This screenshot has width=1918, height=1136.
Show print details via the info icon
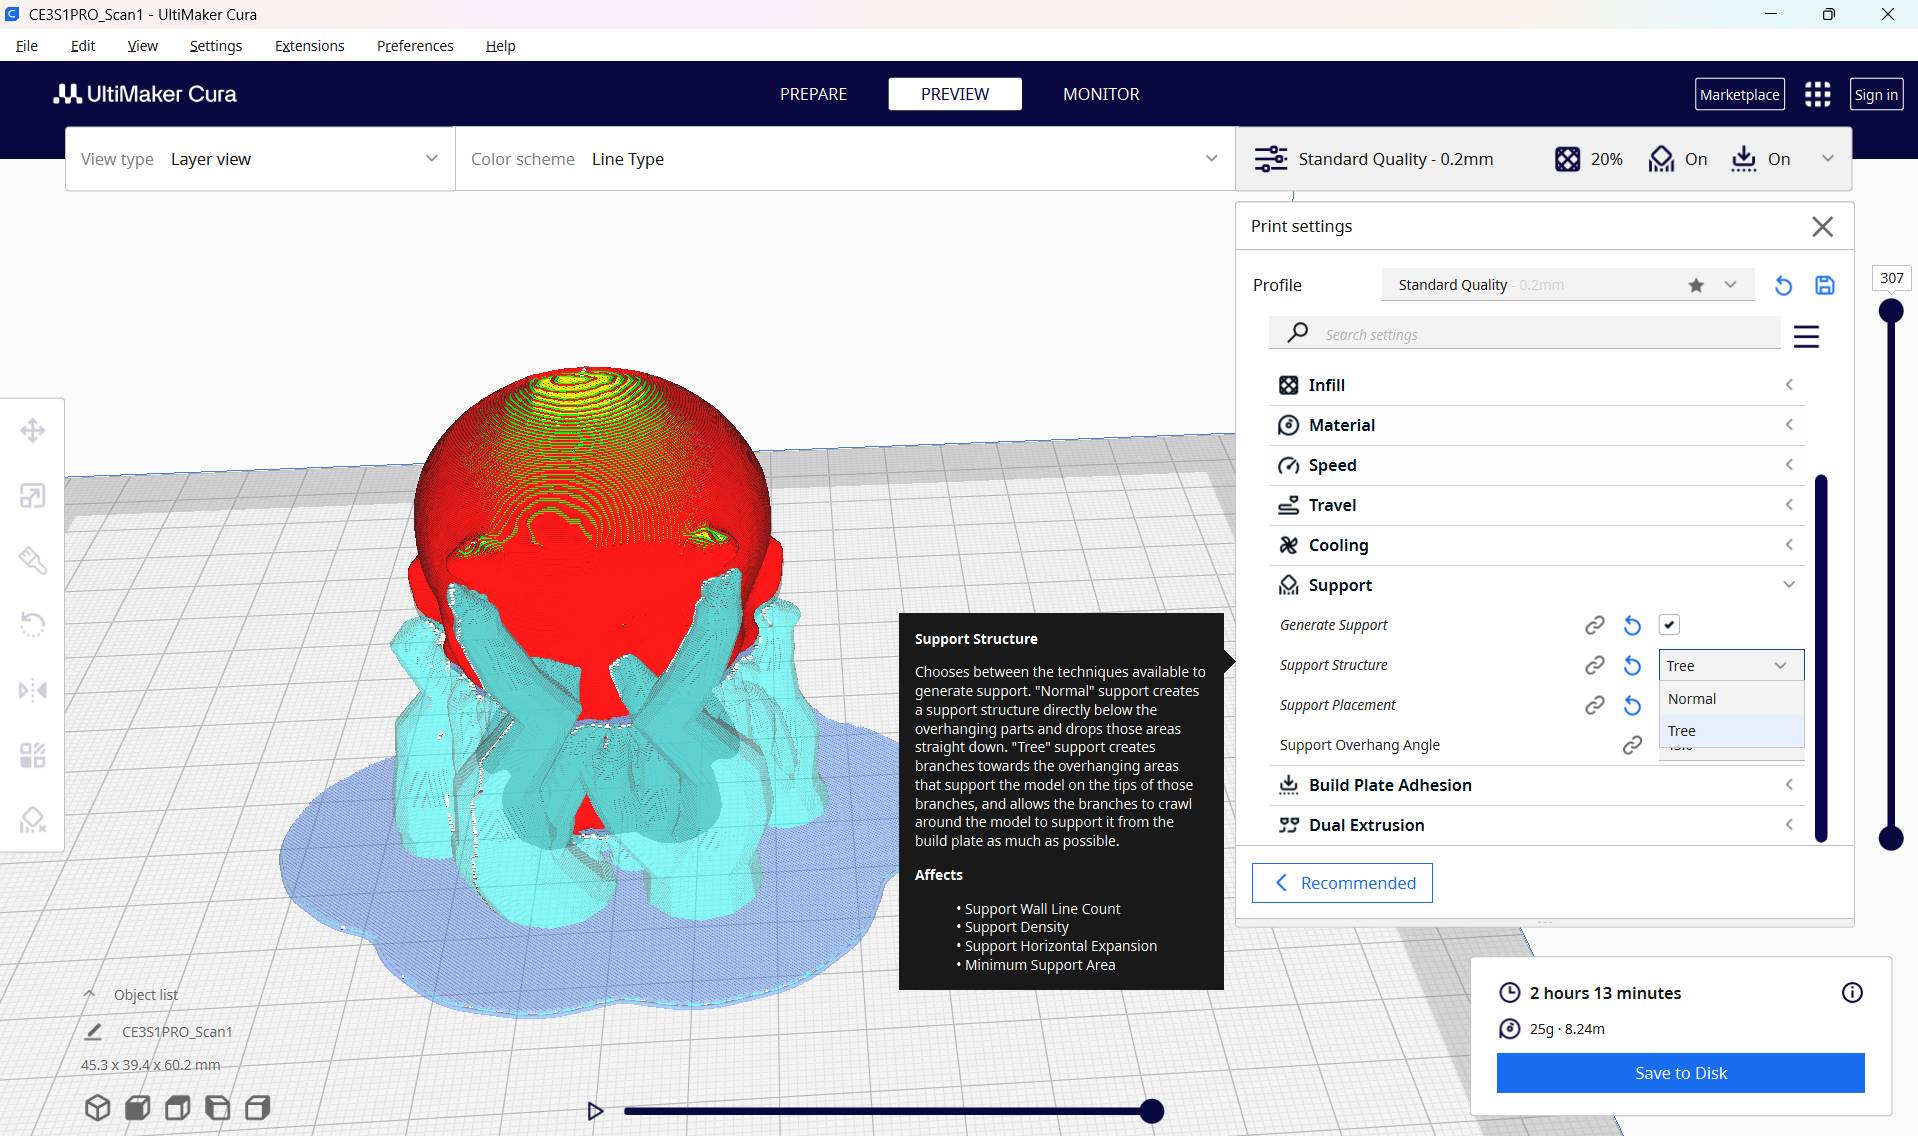1852,993
